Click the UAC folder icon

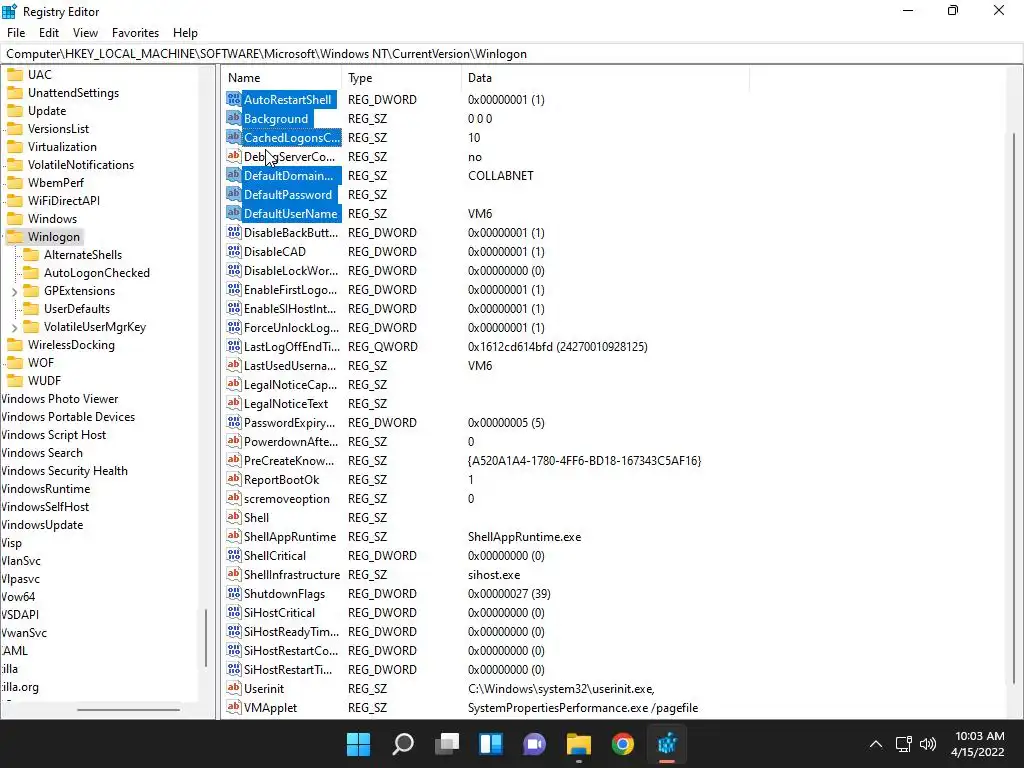(x=14, y=74)
